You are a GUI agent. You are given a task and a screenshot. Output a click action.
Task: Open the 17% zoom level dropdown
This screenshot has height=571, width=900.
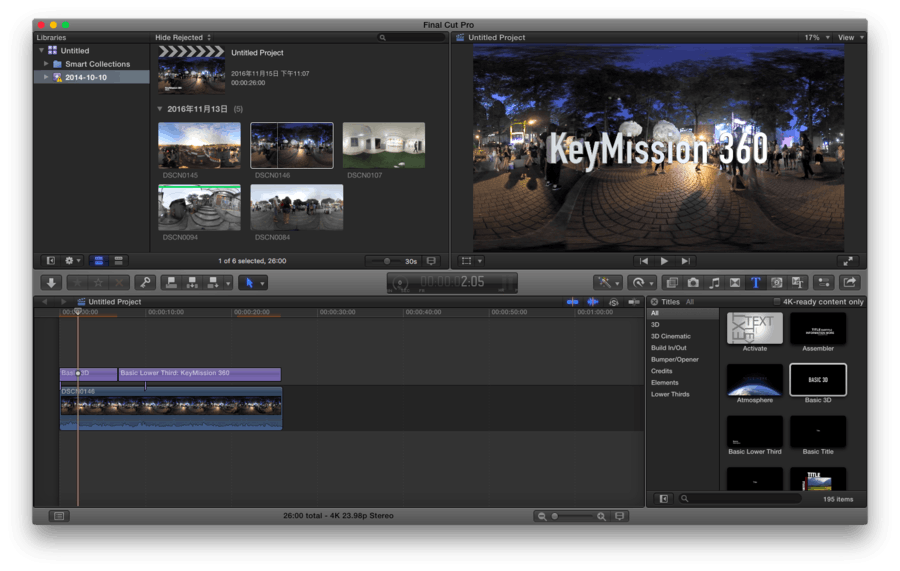817,37
